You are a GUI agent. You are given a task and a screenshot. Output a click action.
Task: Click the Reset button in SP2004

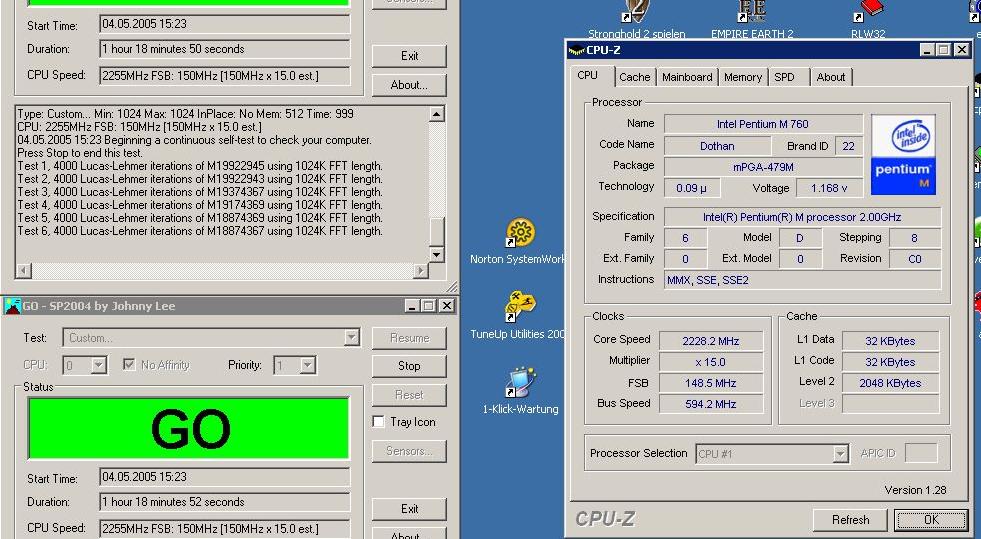pyautogui.click(x=409, y=395)
